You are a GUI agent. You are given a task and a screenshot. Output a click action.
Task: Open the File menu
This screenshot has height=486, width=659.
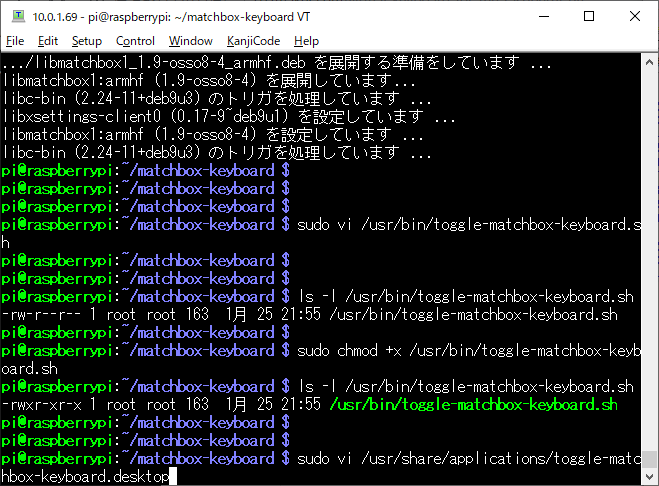15,41
